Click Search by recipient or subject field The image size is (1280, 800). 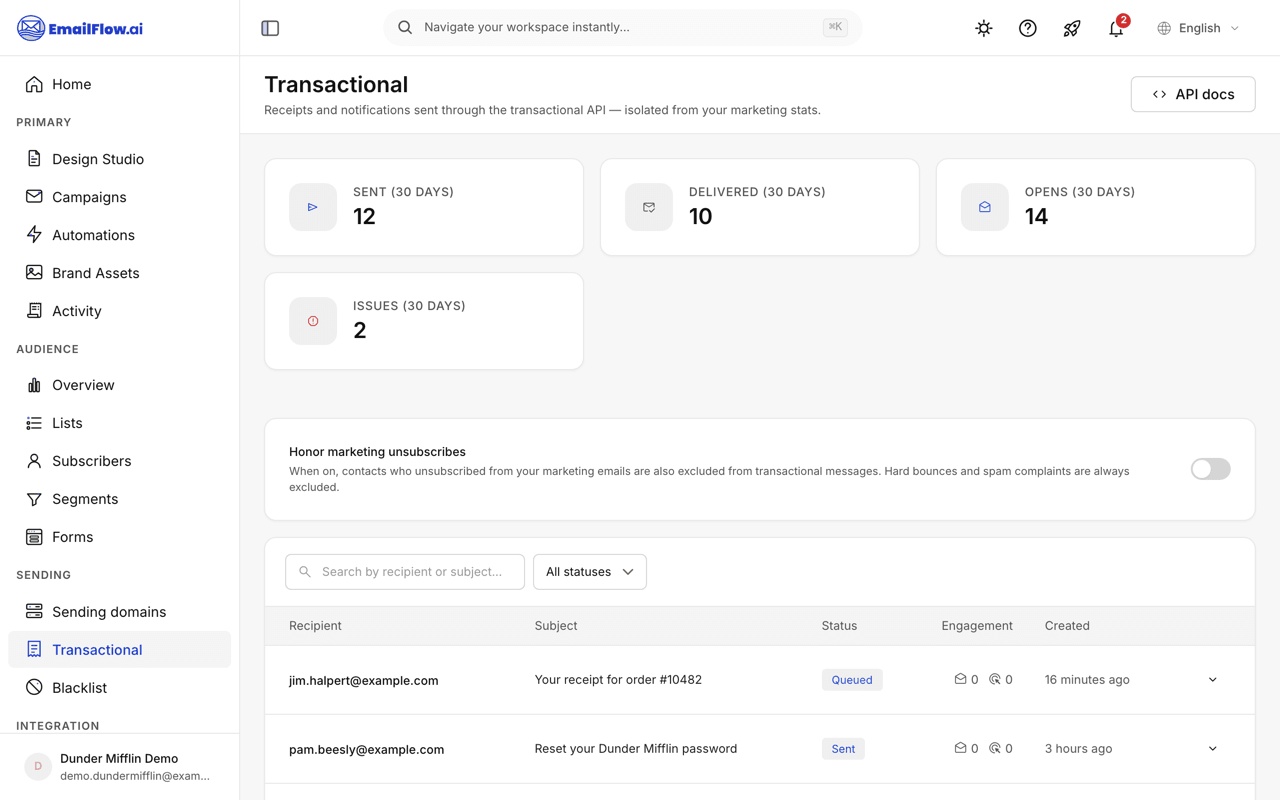[405, 572]
